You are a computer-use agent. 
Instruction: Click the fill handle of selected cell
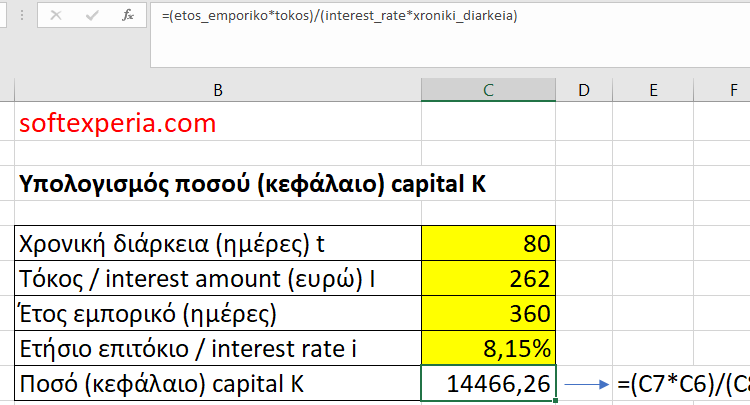click(x=555, y=401)
